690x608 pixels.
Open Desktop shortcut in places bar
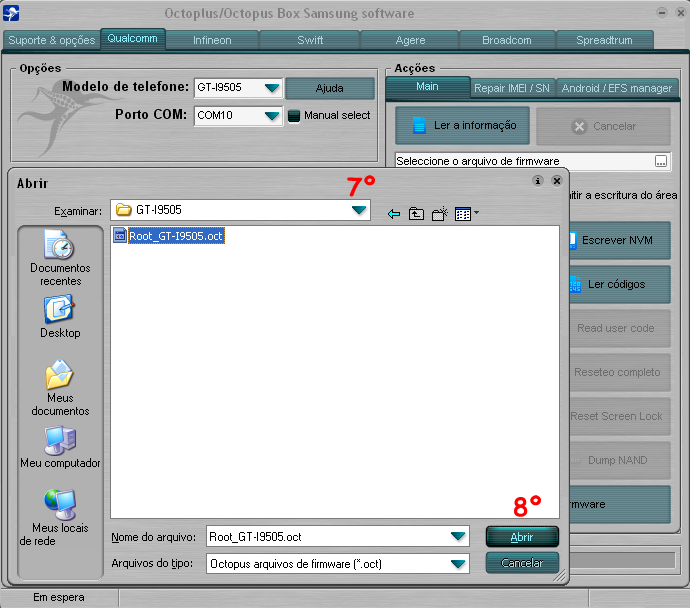[x=60, y=317]
